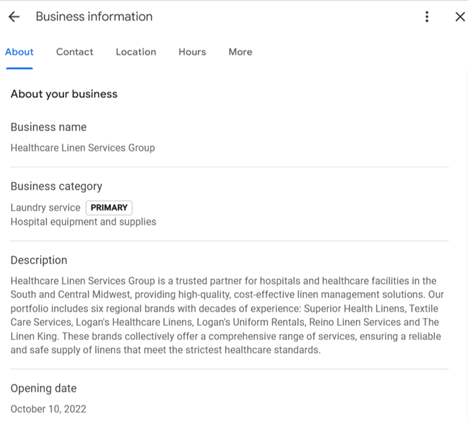Switch to the Hours tab

[x=192, y=52]
